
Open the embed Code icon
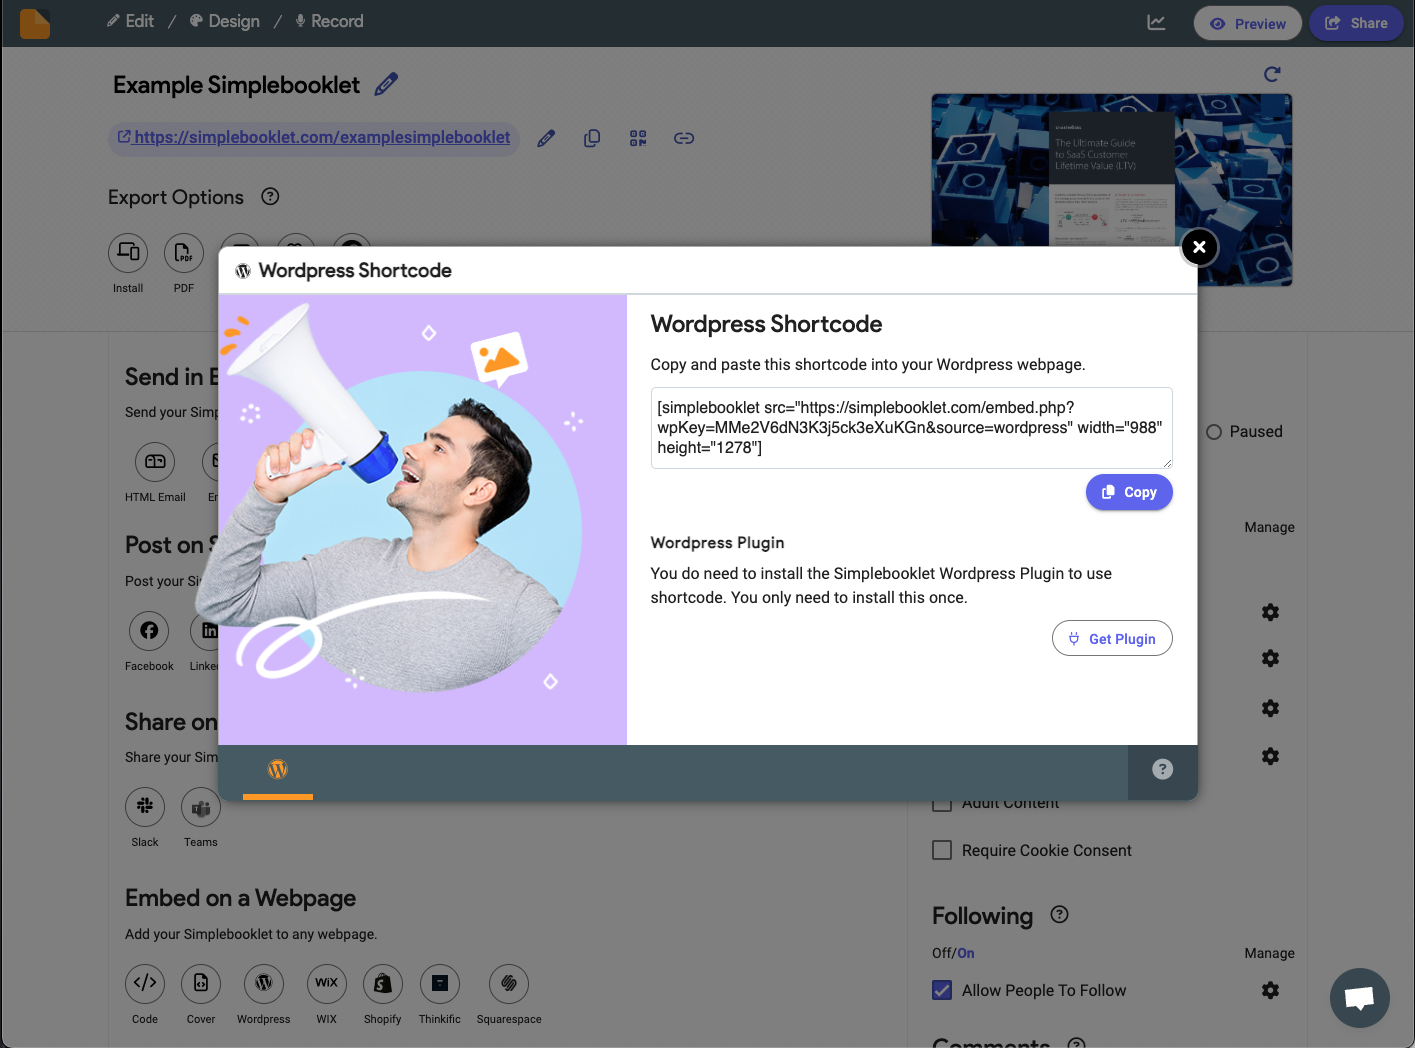(145, 983)
